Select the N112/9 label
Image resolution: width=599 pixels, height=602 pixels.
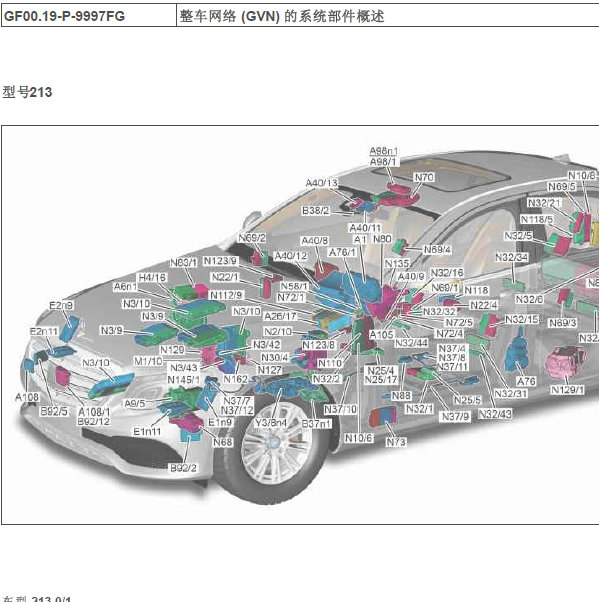click(227, 295)
